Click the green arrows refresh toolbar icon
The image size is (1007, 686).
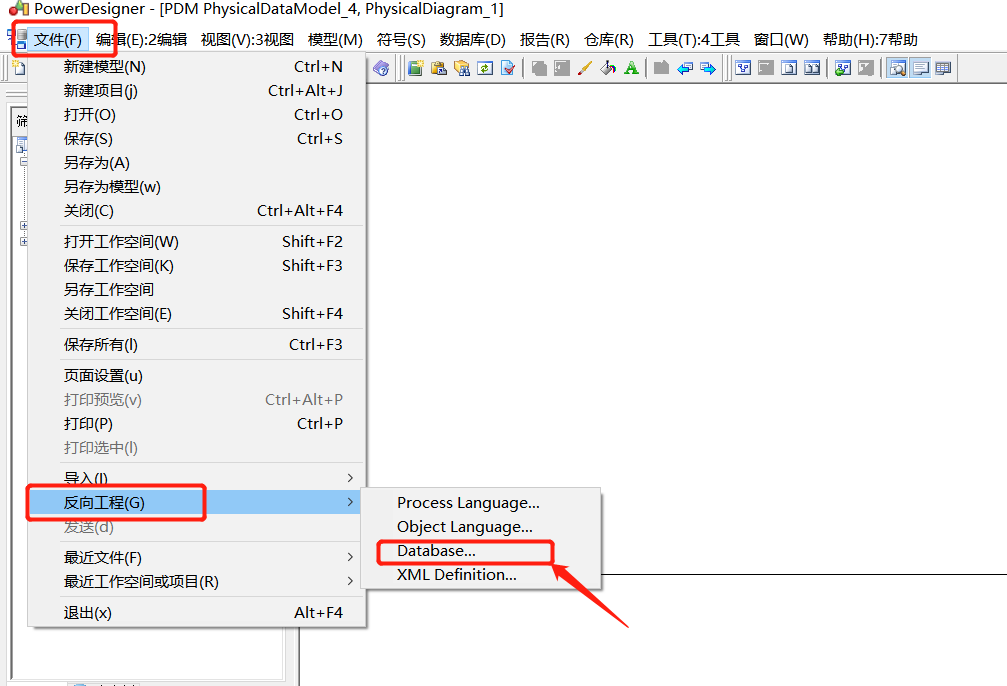point(485,67)
